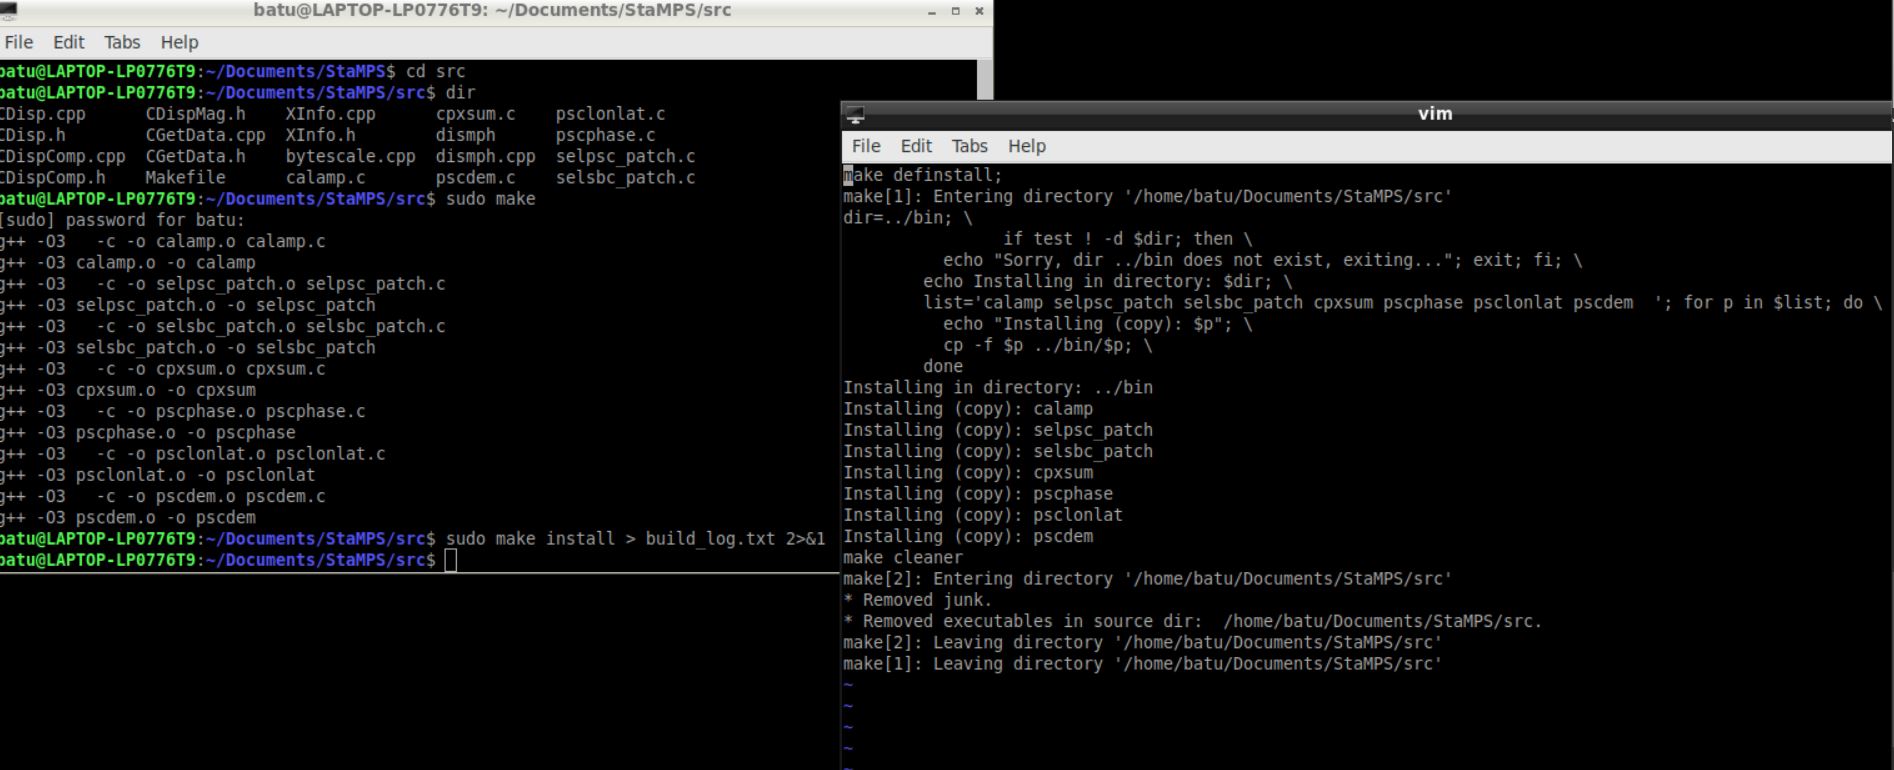Click the "sudo make install > build_log.txt" command
Screen dimensions: 1894x770
tap(611, 539)
